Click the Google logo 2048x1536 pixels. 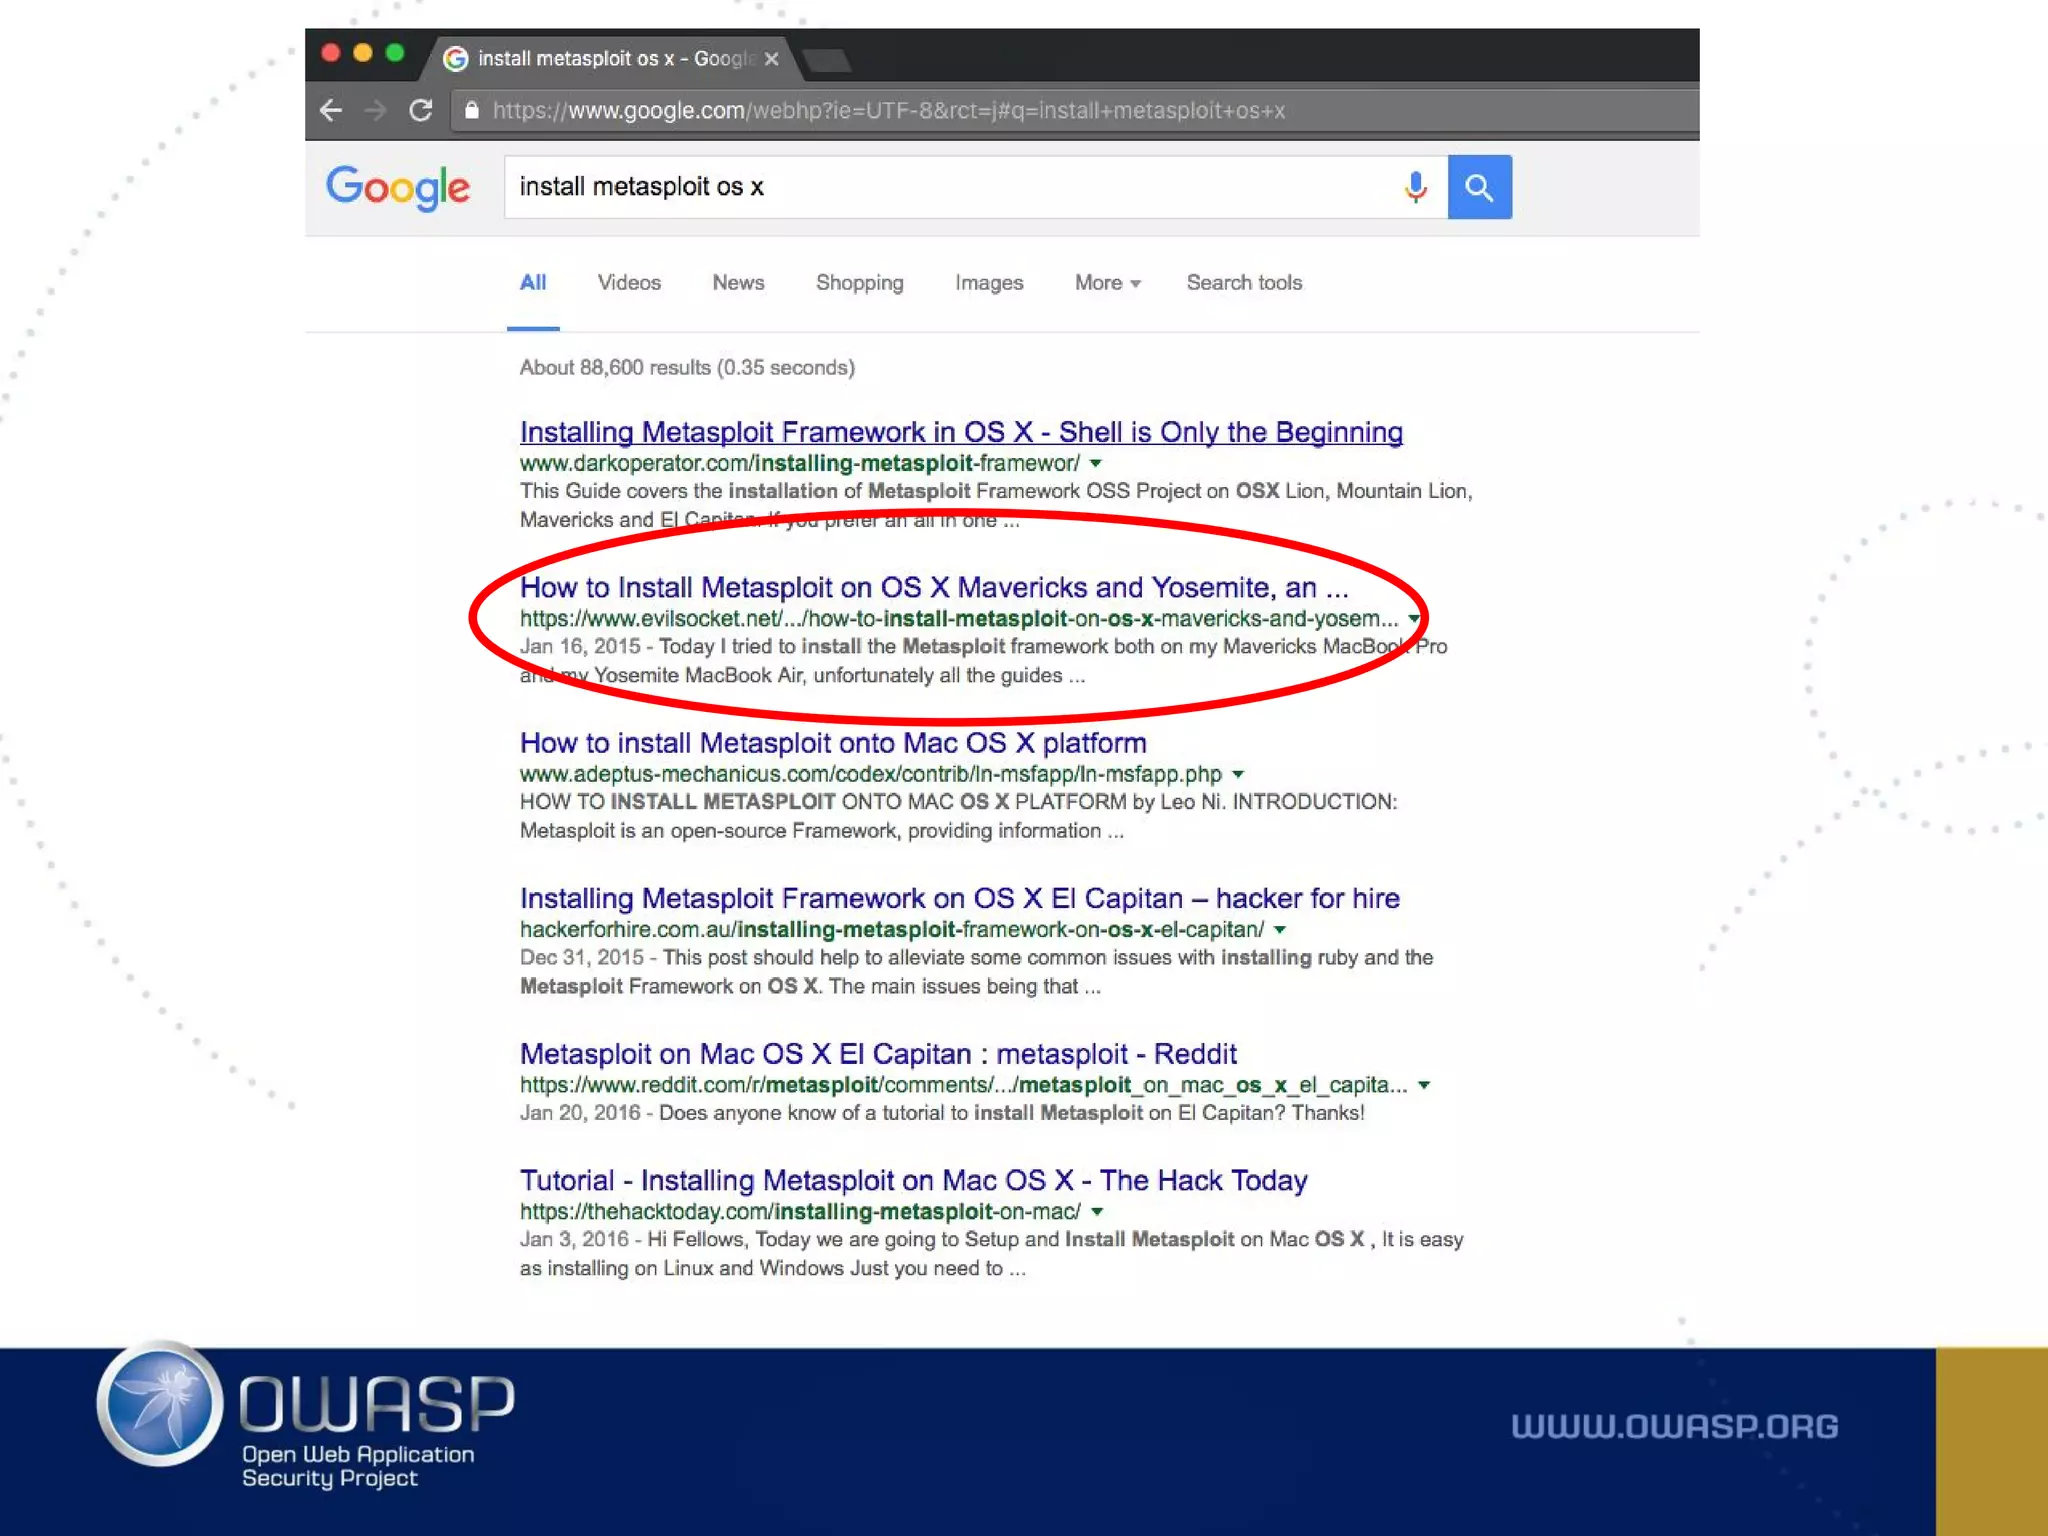(398, 187)
